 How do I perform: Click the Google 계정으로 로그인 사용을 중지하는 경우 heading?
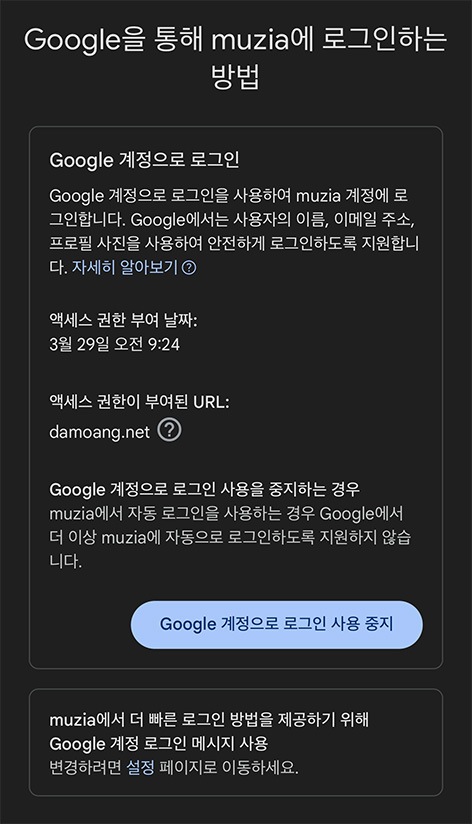point(204,489)
